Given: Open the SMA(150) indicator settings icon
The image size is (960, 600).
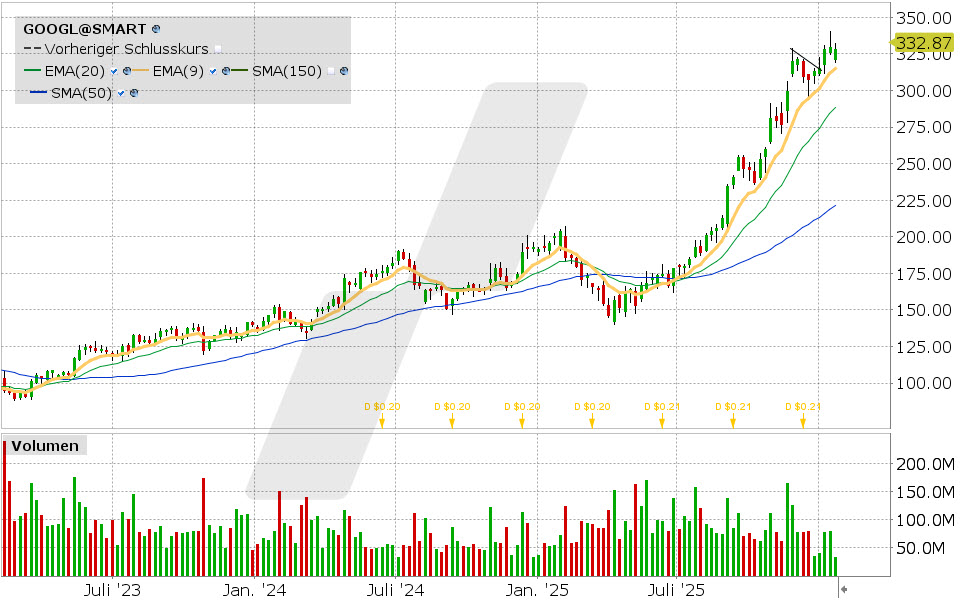Looking at the screenshot, I should tap(344, 71).
